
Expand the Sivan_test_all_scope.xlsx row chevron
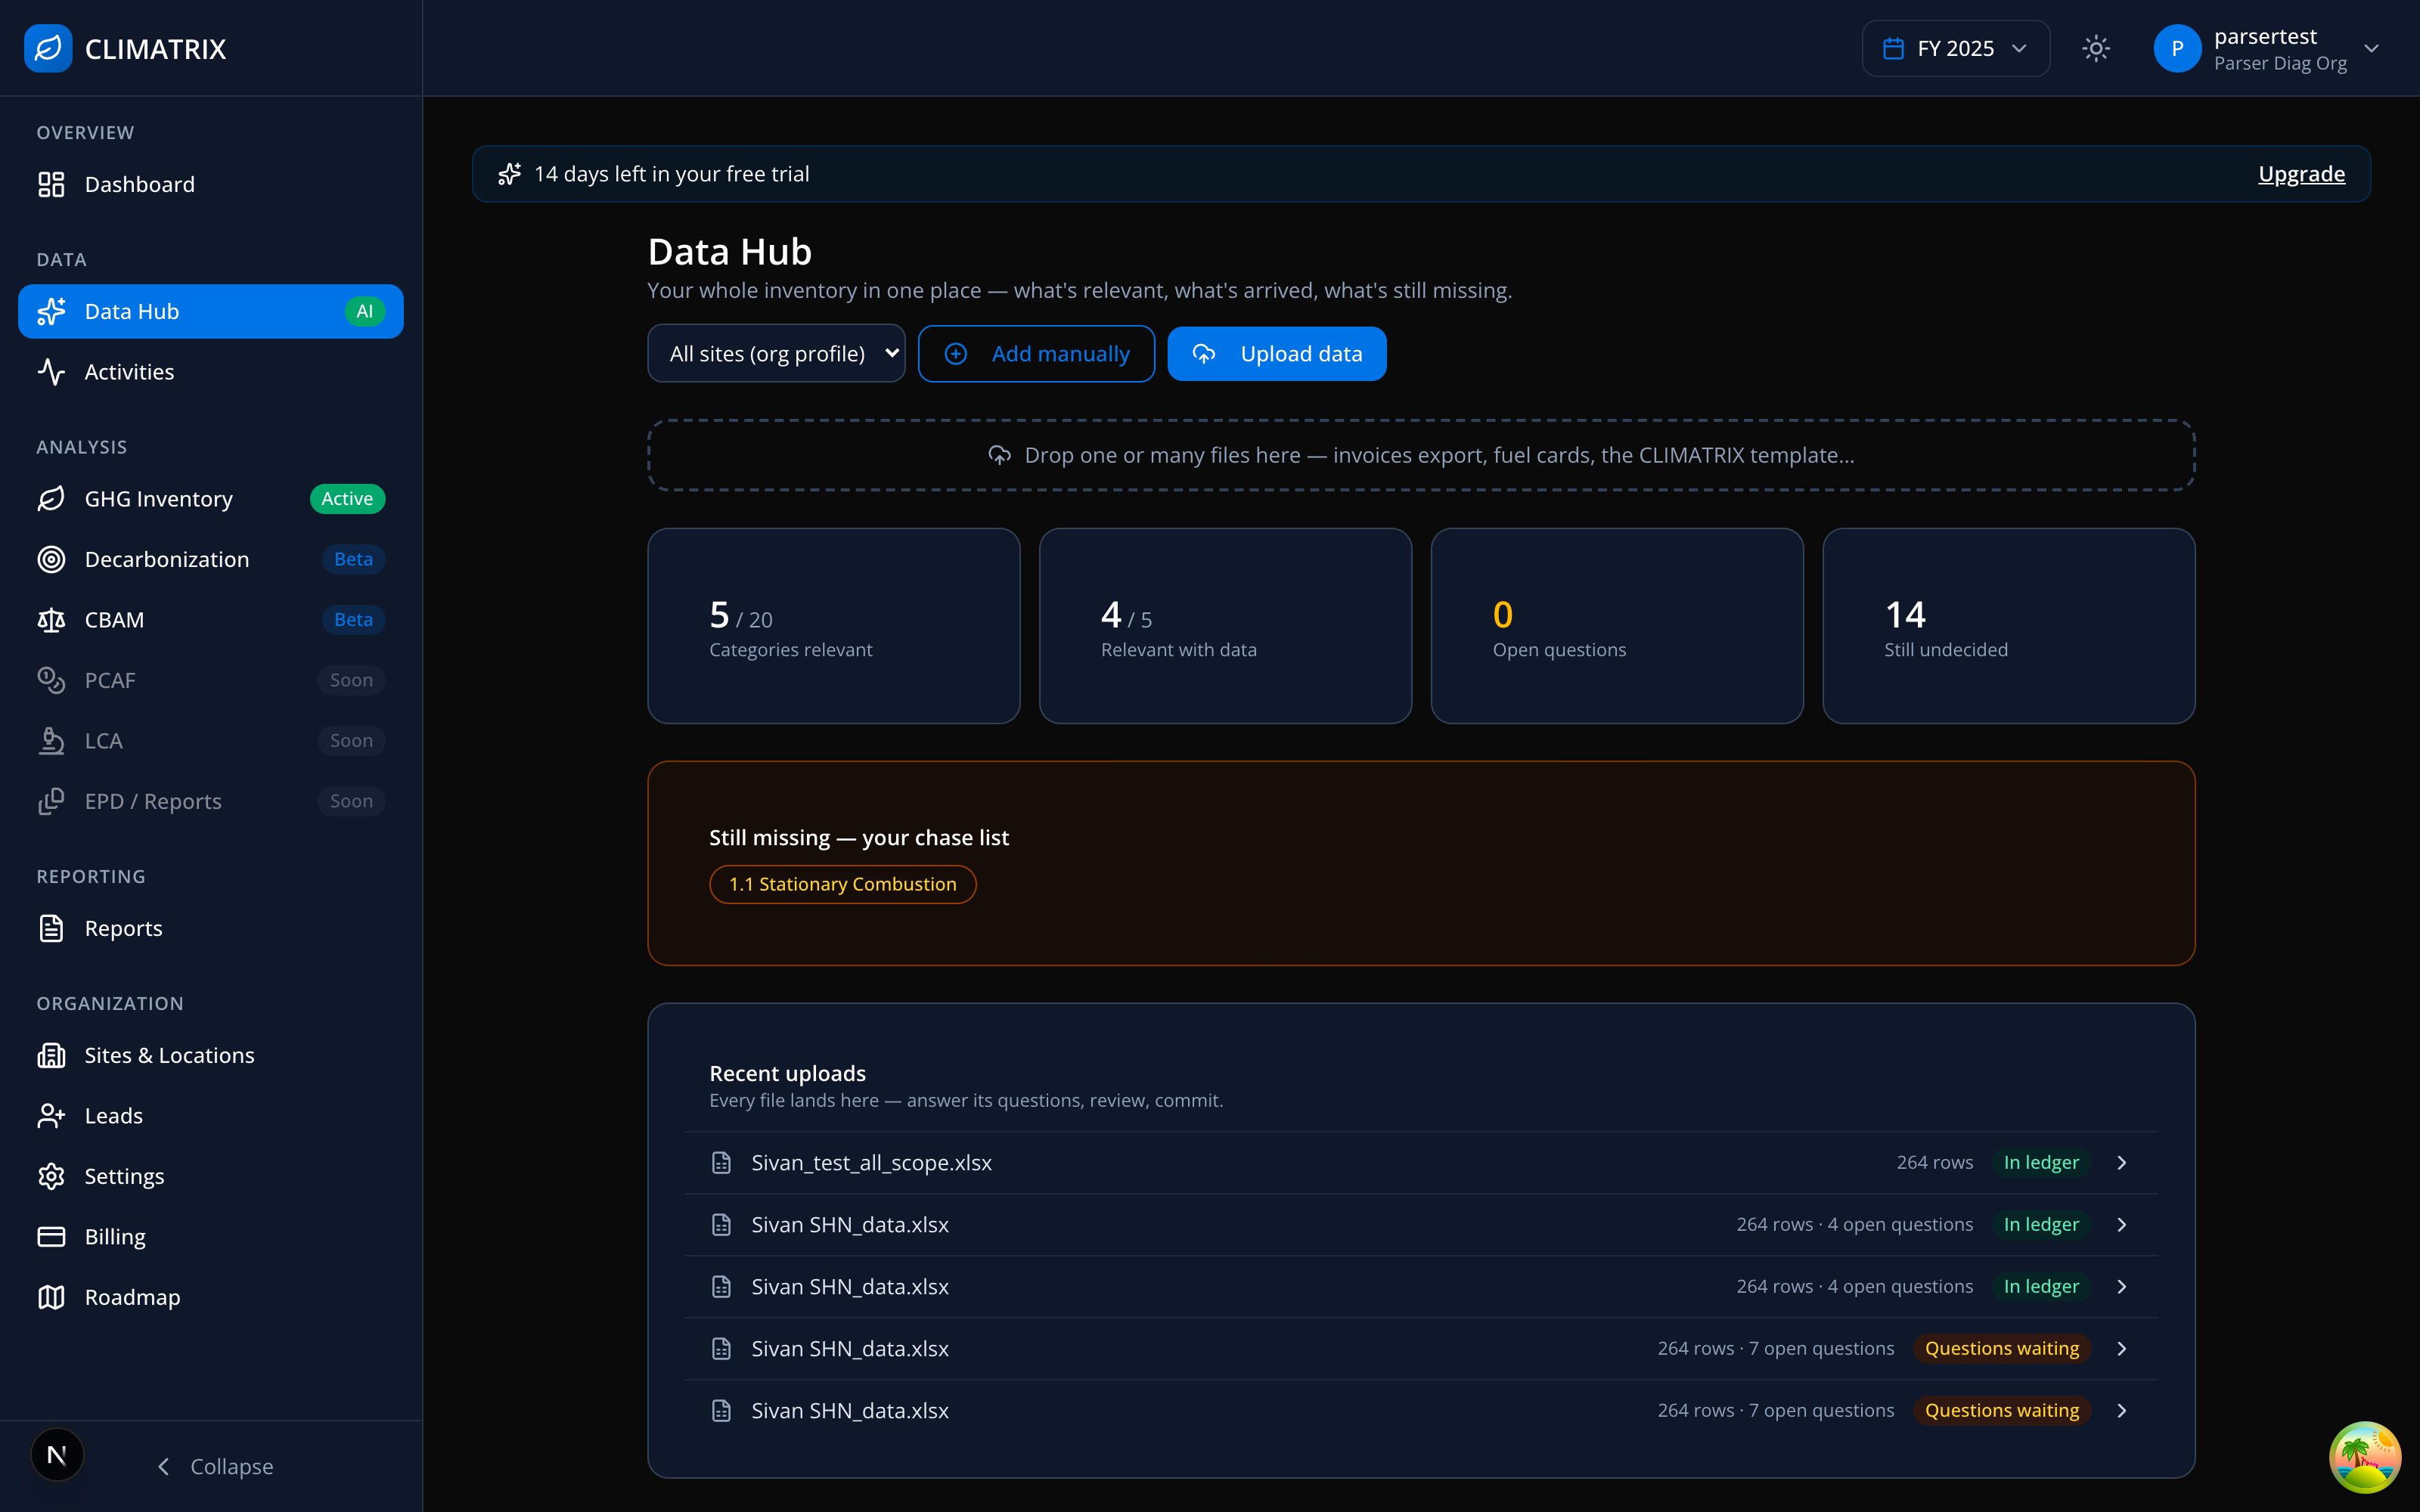click(x=2122, y=1162)
